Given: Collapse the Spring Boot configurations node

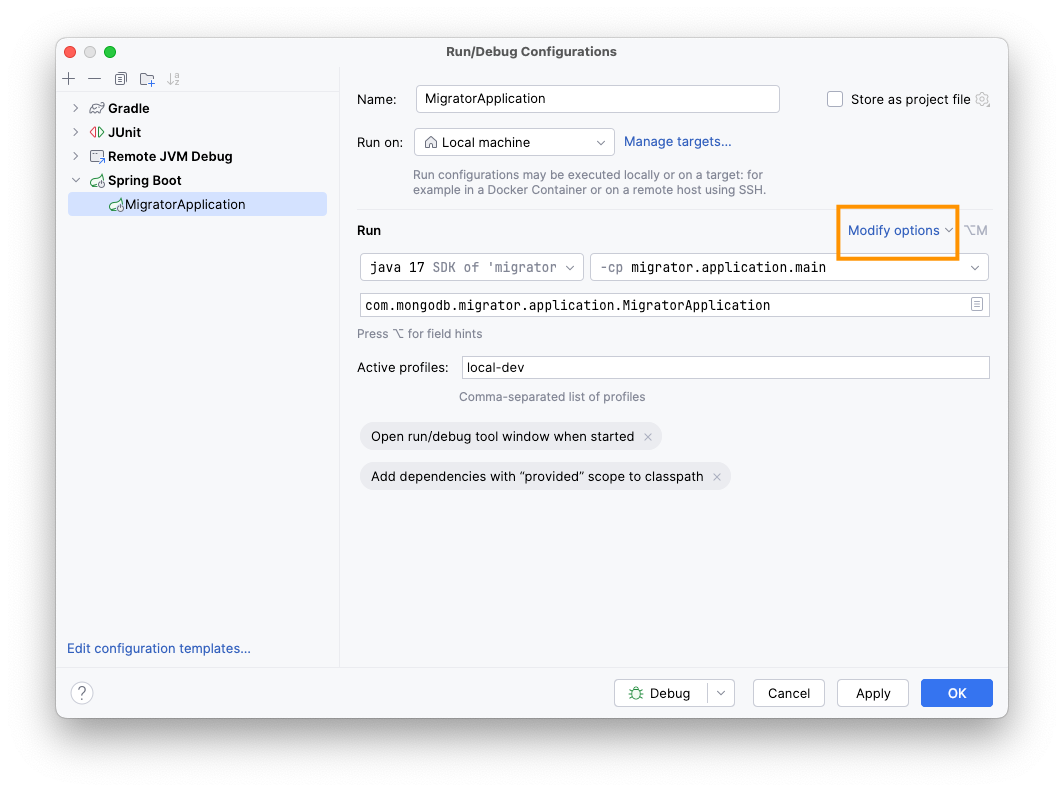Looking at the screenshot, I should 75,181.
